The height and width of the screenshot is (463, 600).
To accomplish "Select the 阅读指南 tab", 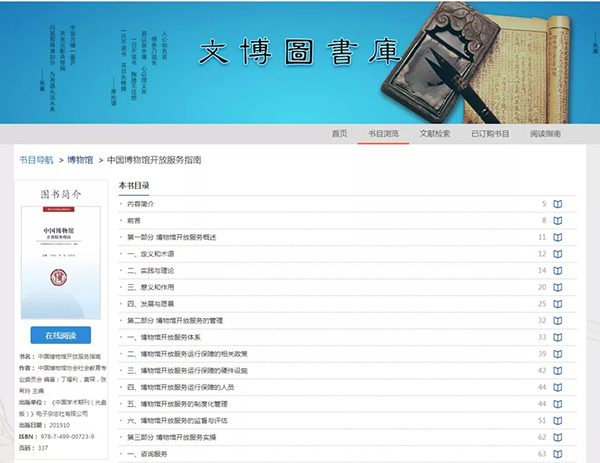I will coord(546,133).
